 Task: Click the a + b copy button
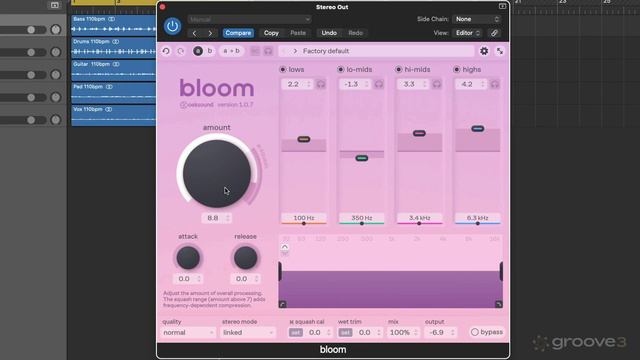click(x=231, y=51)
